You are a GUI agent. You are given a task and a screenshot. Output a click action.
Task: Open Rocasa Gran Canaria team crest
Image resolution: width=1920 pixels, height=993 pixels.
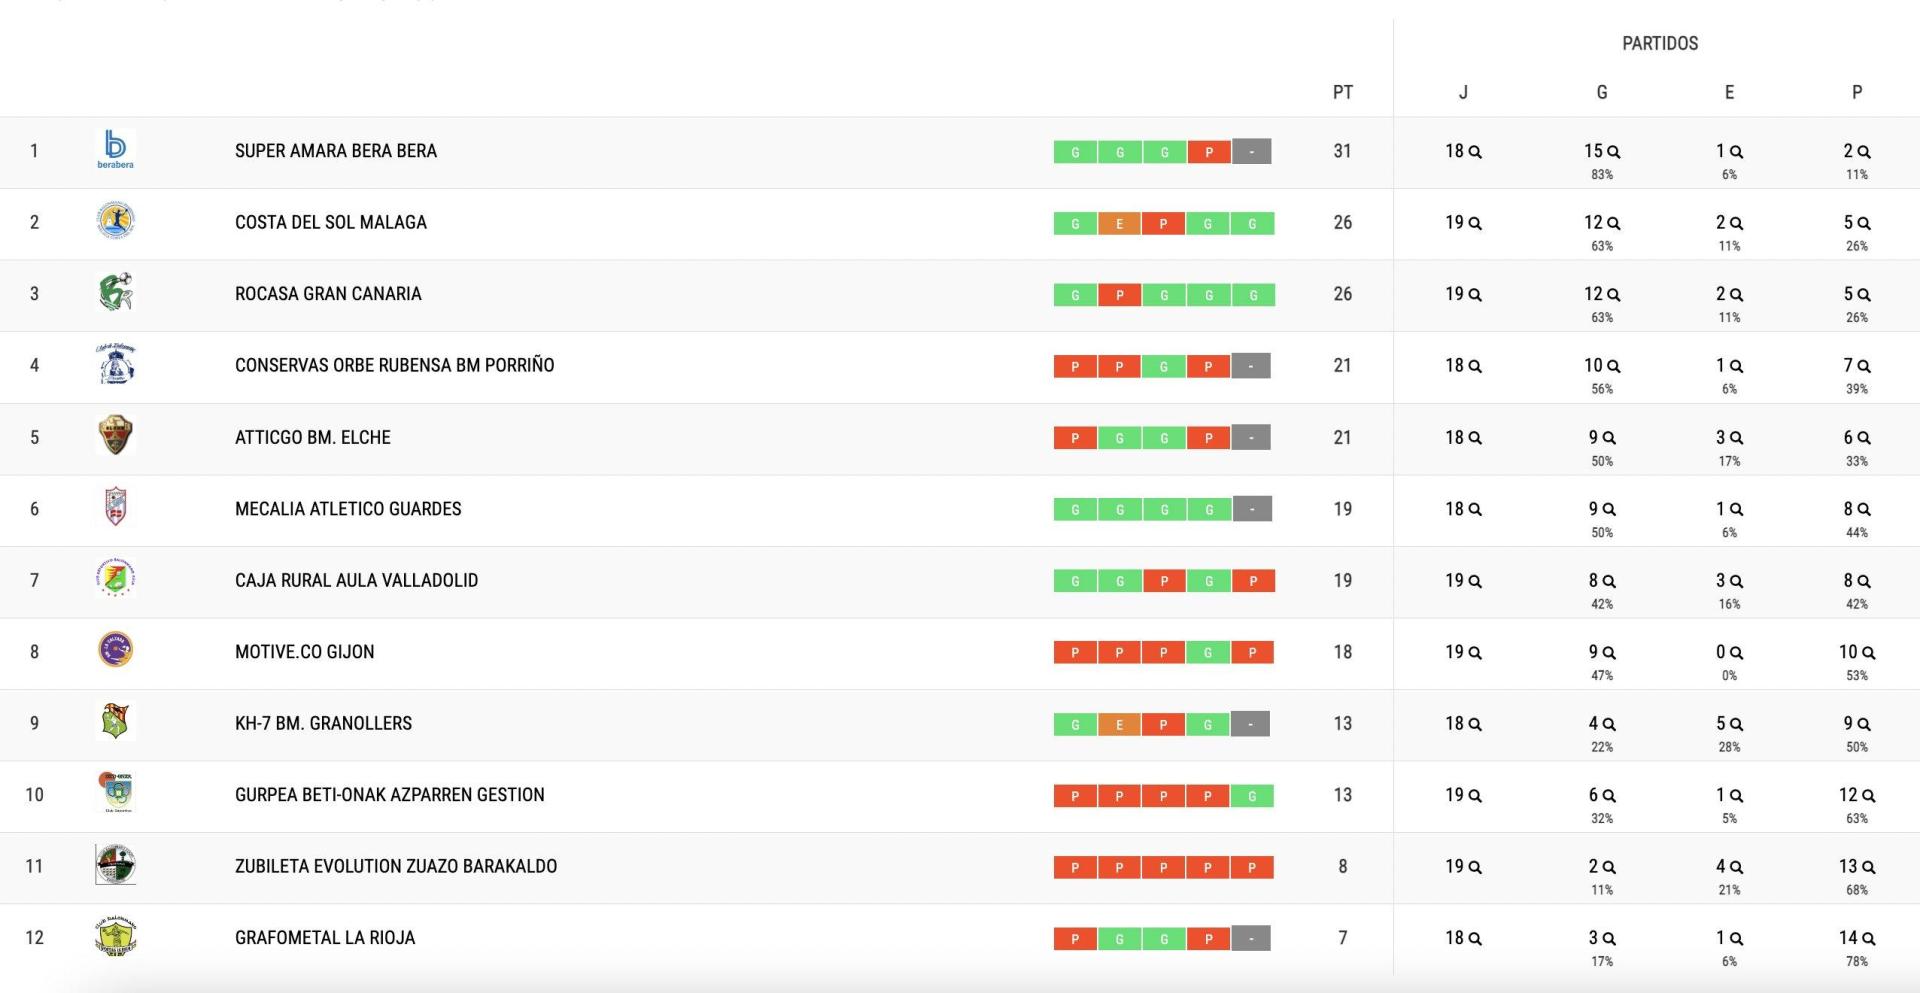coord(115,293)
